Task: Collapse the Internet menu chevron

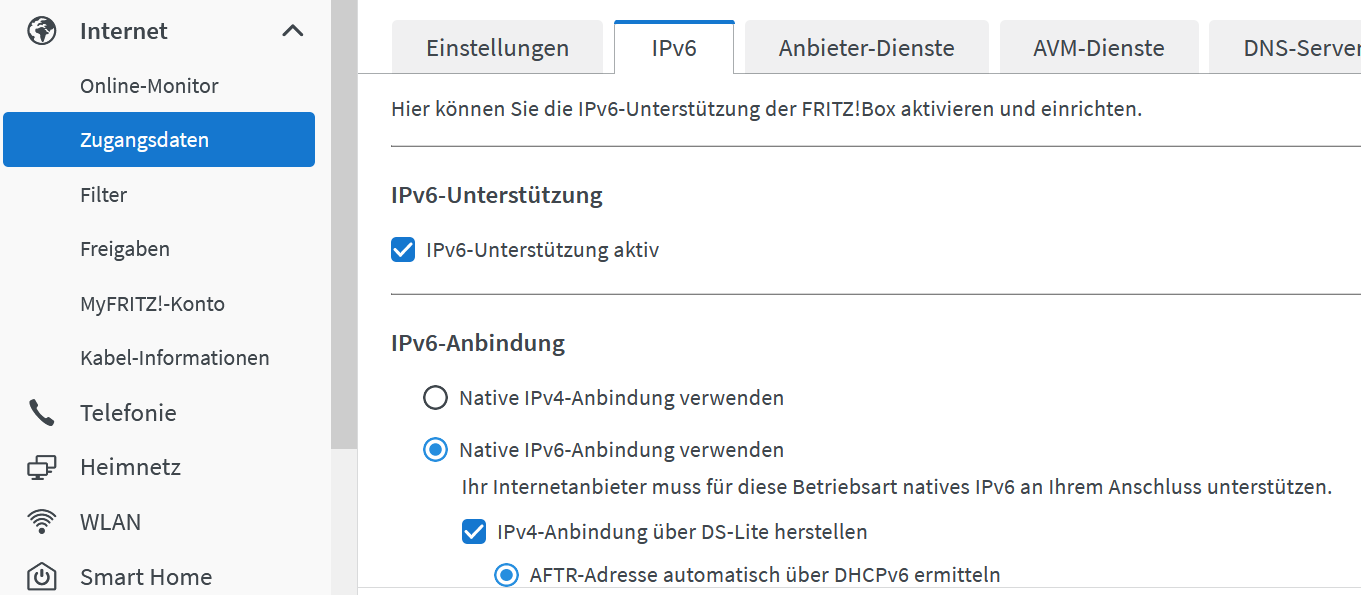Action: [x=292, y=31]
